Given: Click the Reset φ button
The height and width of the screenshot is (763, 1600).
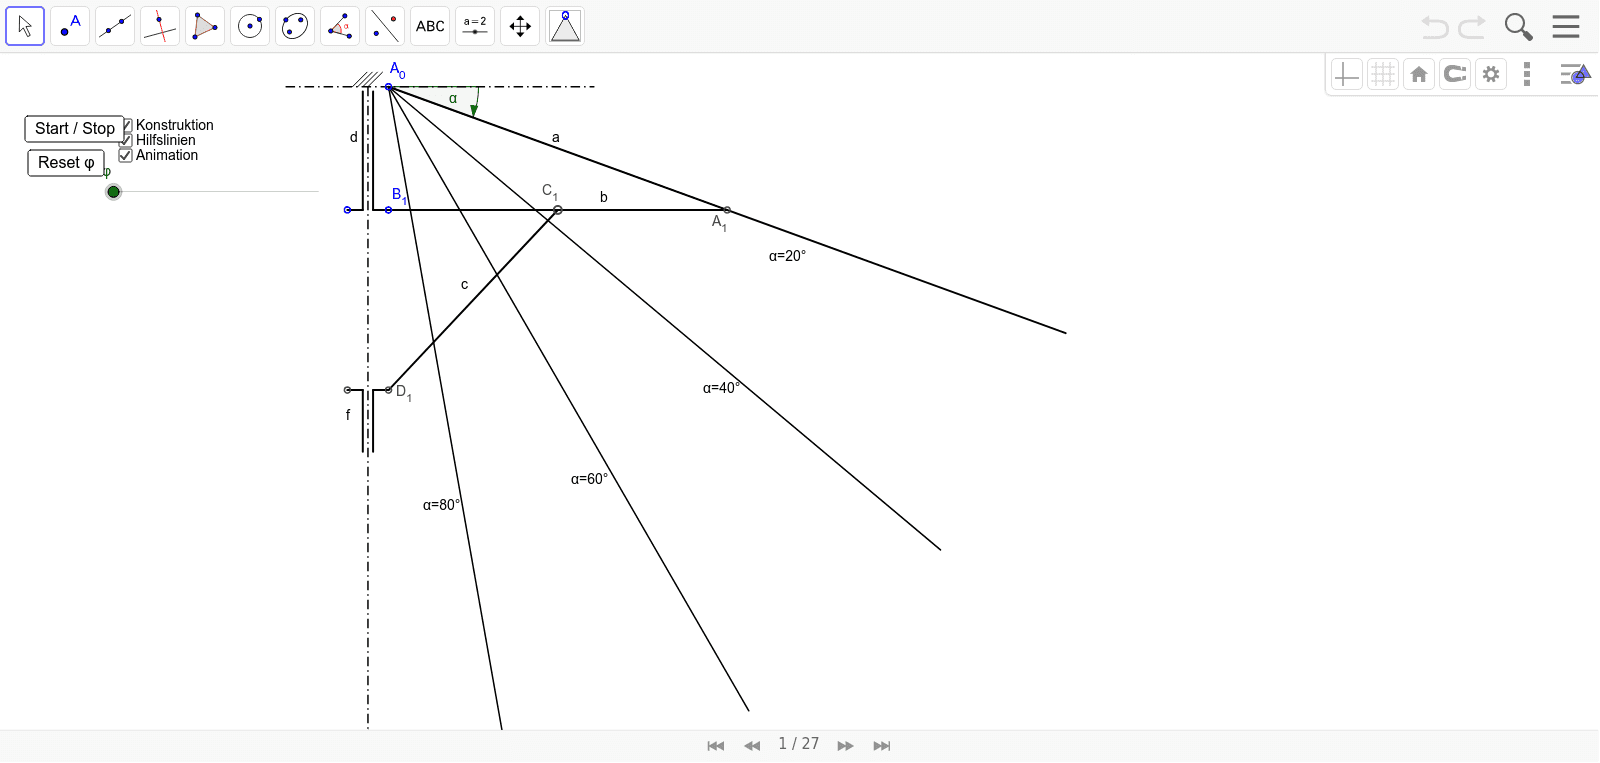Looking at the screenshot, I should [66, 163].
